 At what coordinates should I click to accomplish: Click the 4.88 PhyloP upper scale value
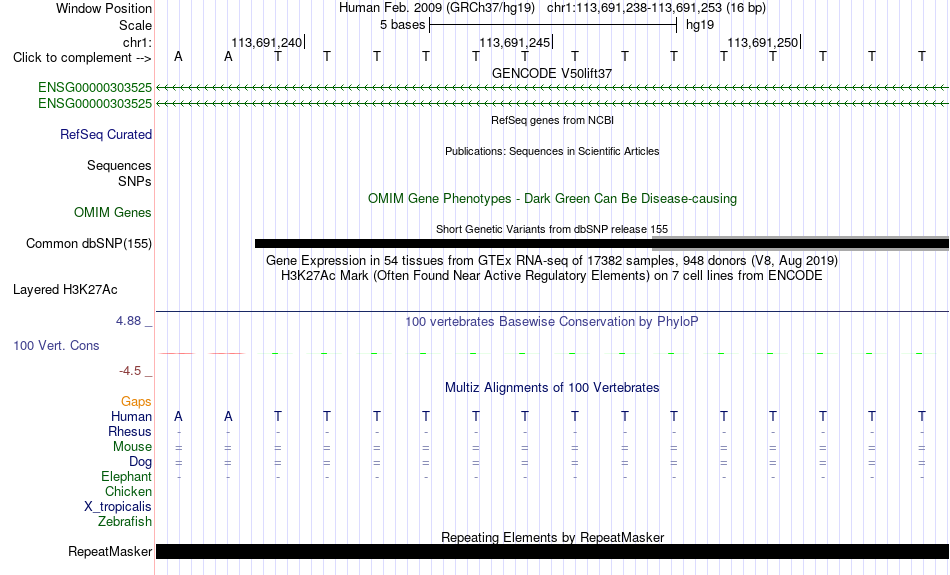[128, 321]
